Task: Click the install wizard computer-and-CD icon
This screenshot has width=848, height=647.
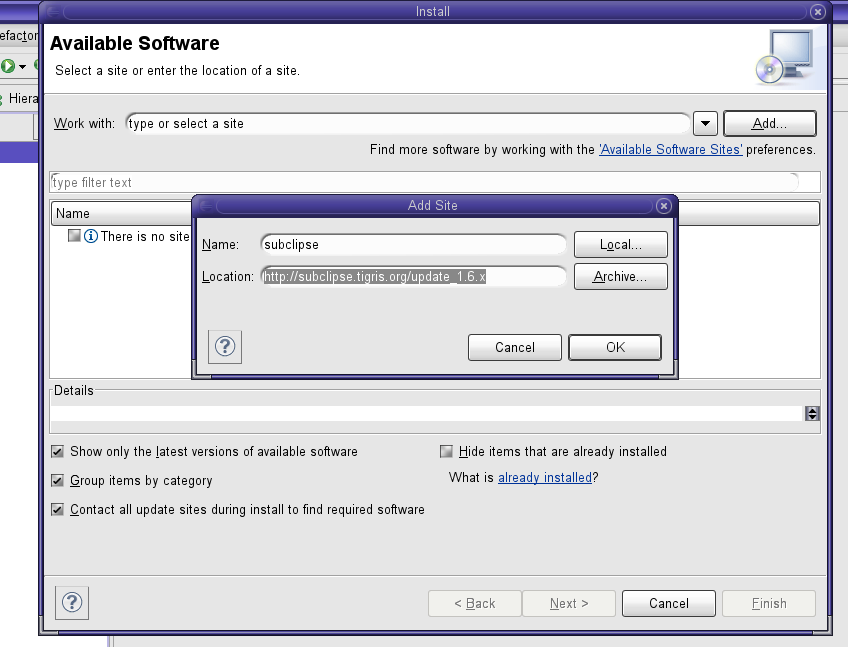Action: pos(783,56)
